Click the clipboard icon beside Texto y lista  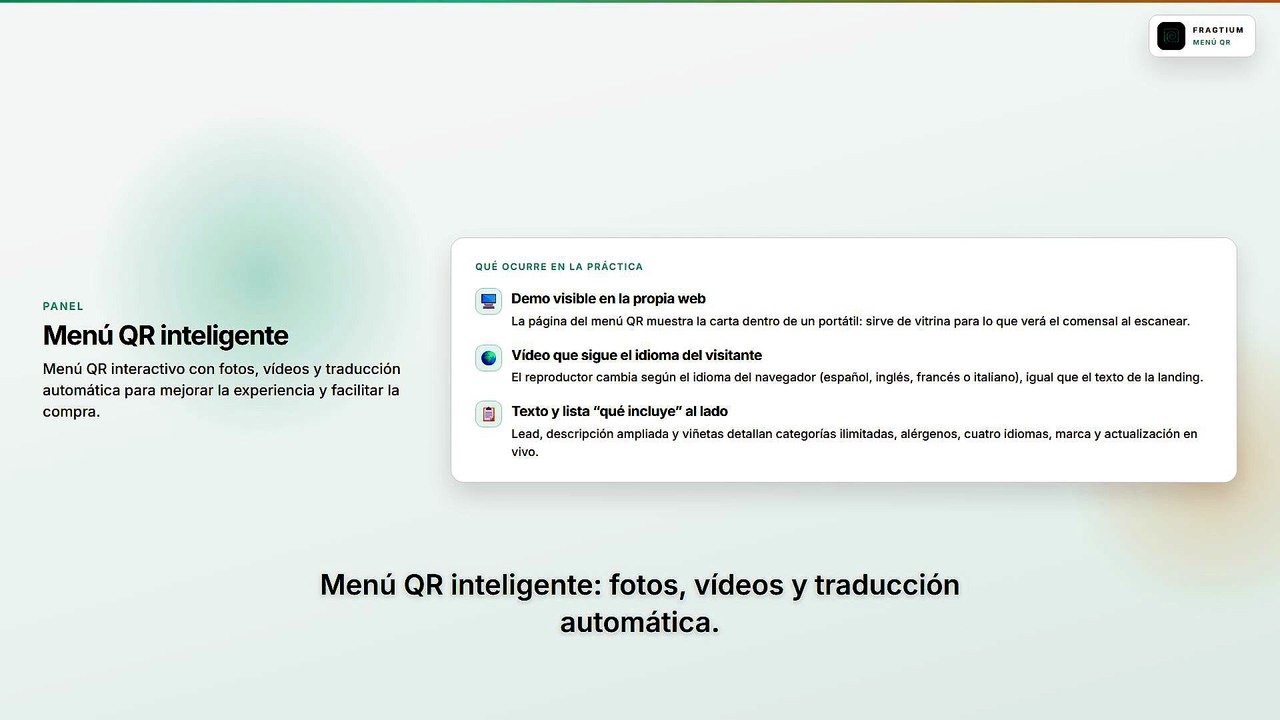(x=488, y=414)
